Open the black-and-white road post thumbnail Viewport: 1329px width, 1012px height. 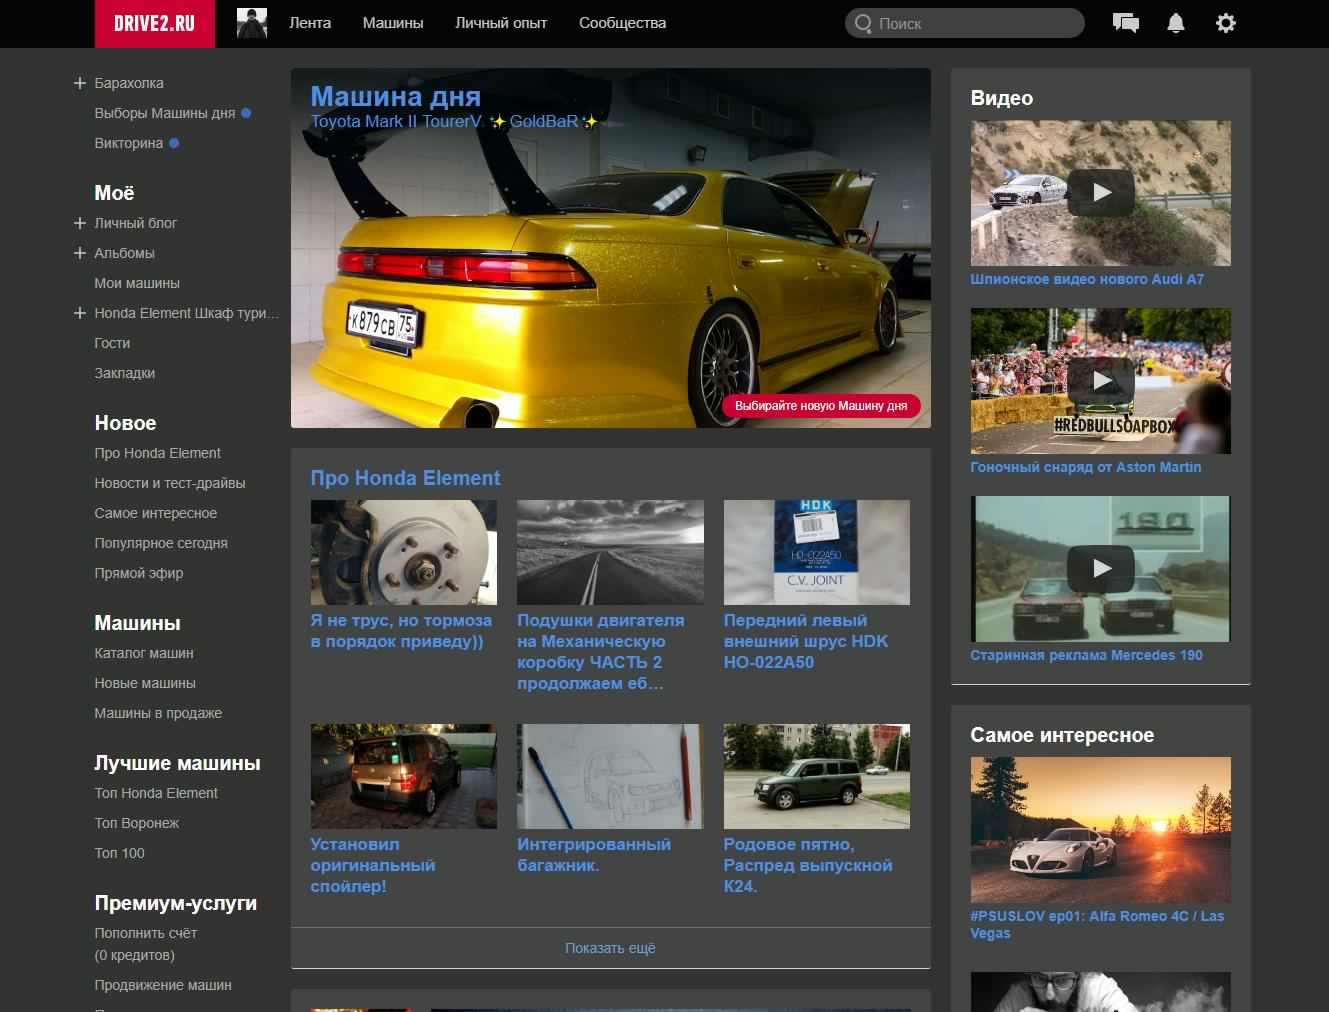[x=610, y=552]
